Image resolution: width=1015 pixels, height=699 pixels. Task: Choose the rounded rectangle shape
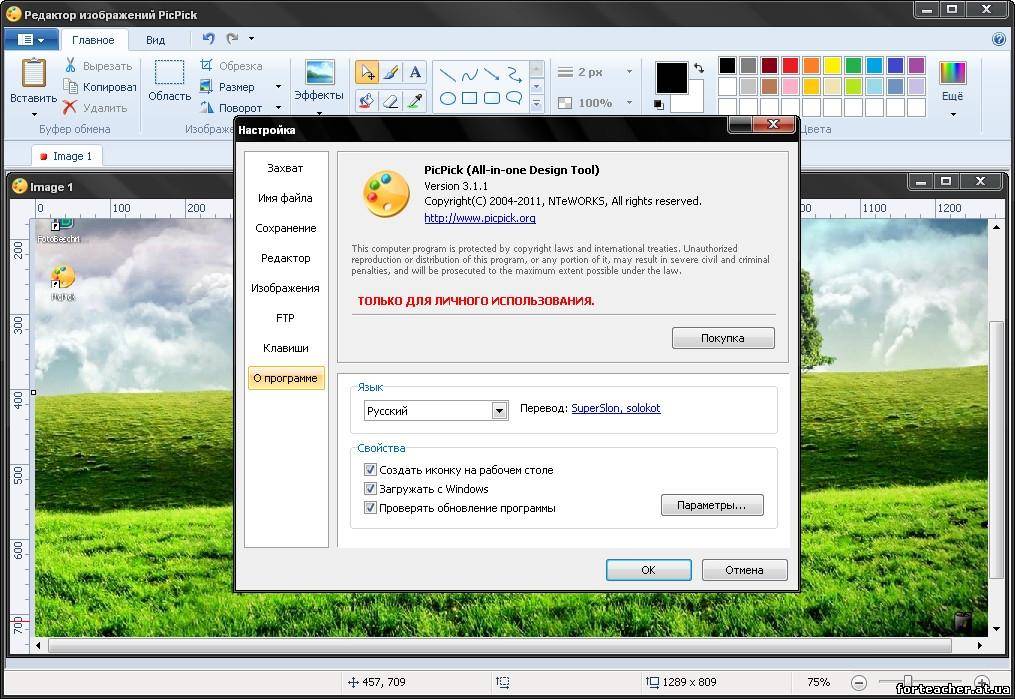point(492,98)
